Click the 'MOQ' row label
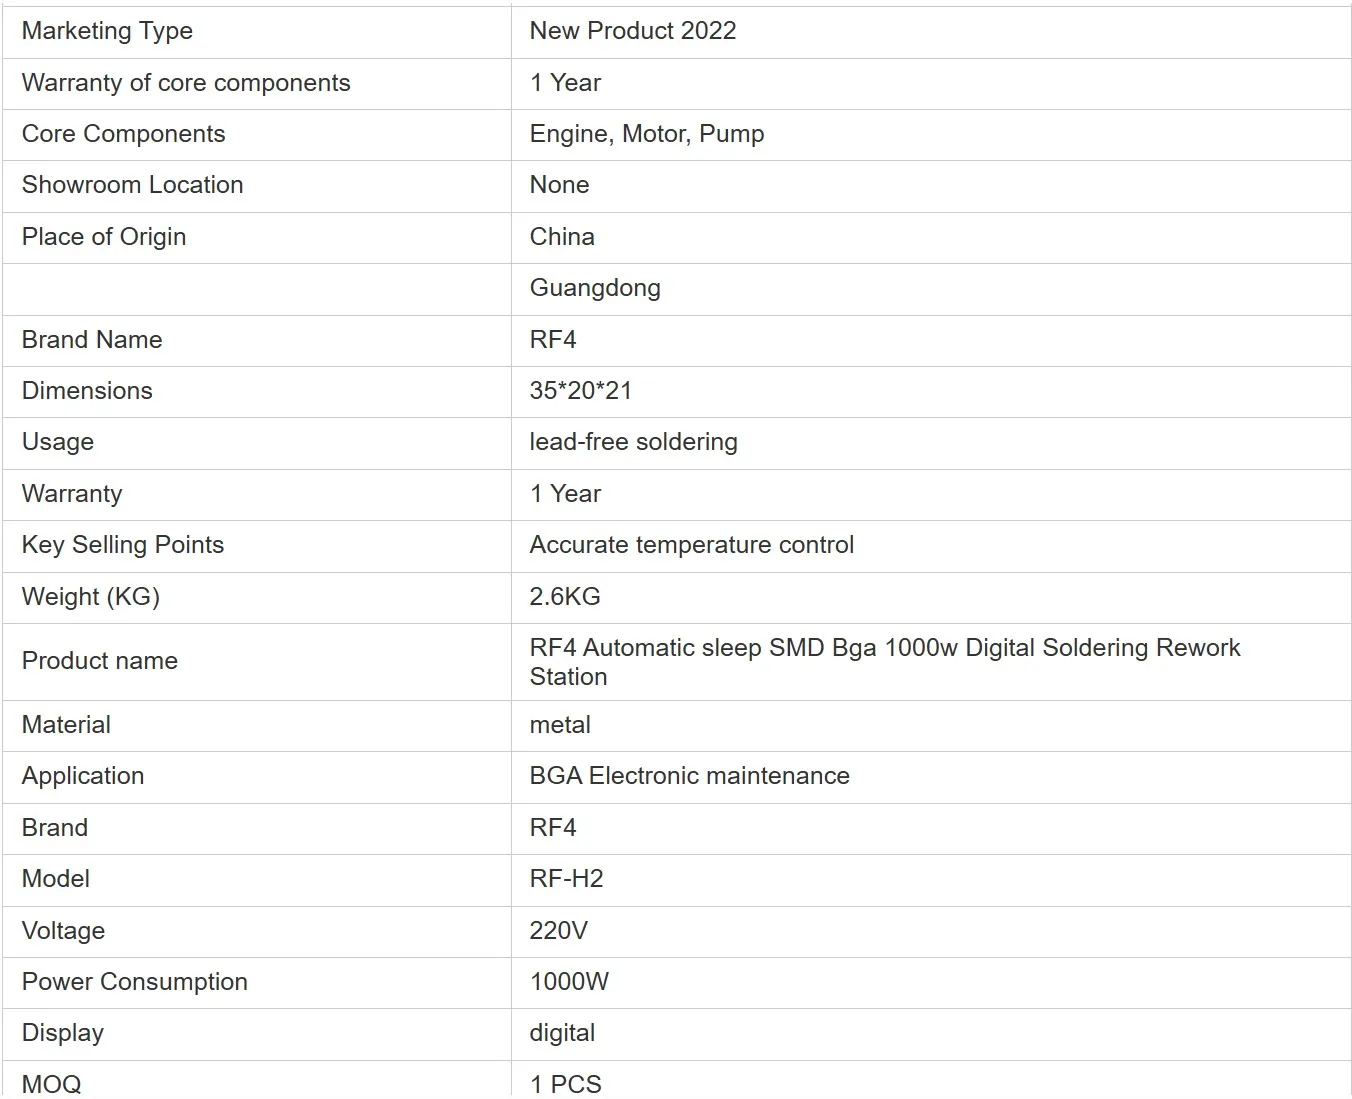 click(52, 1084)
